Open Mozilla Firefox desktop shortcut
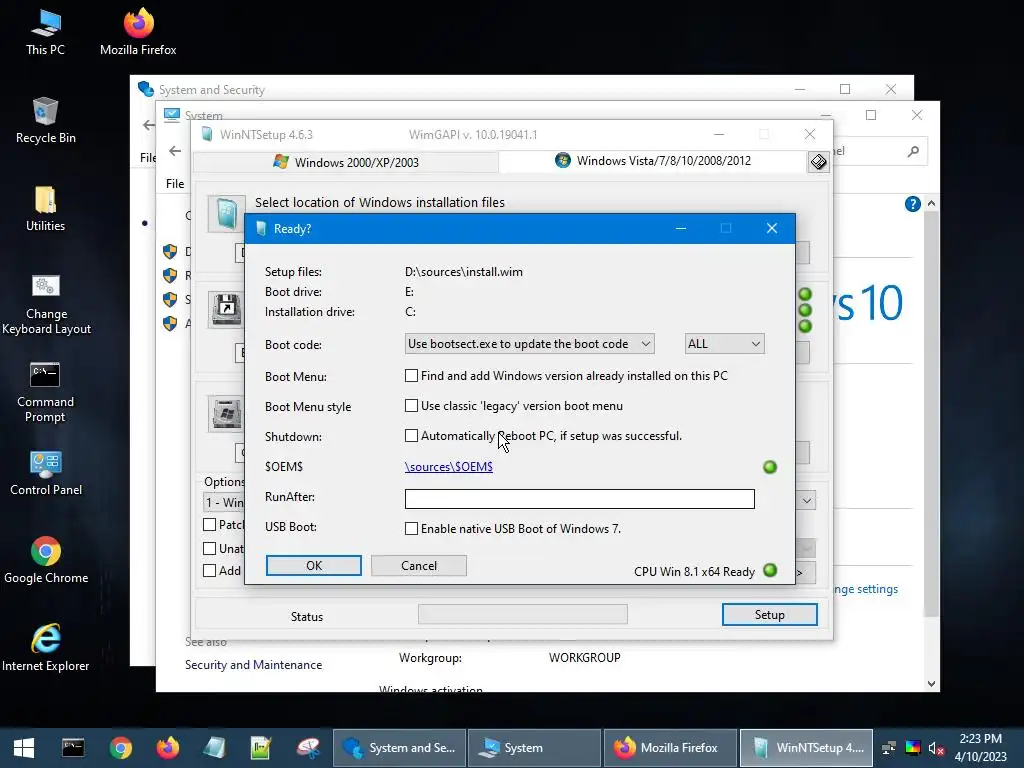This screenshot has width=1024, height=768. pos(138,33)
